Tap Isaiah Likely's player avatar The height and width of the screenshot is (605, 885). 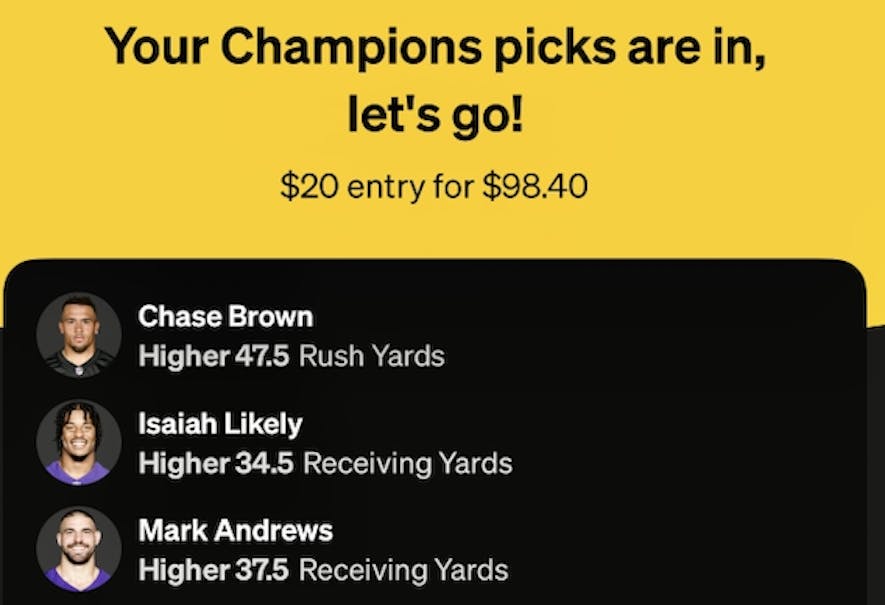click(x=79, y=443)
